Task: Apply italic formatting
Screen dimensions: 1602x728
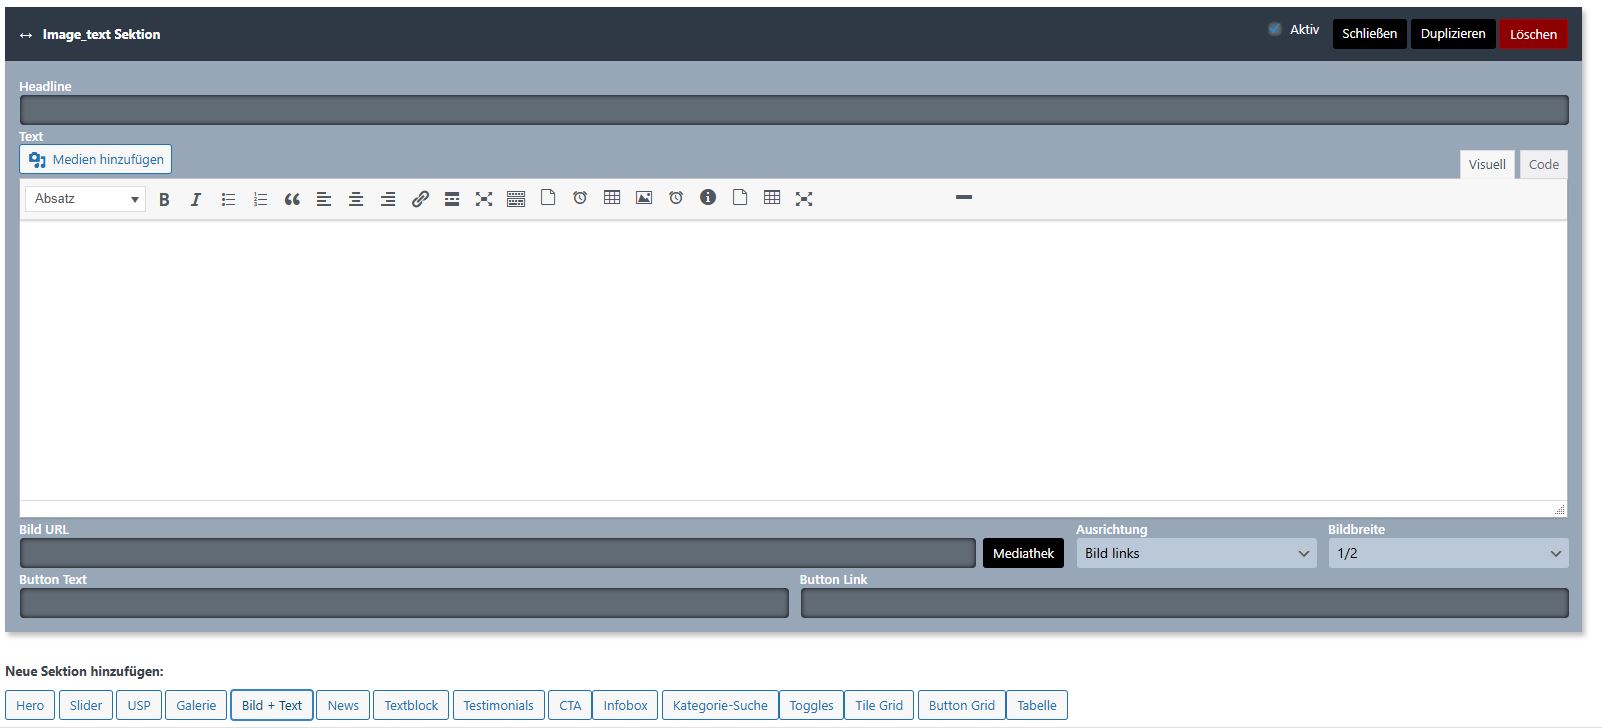Action: click(196, 199)
